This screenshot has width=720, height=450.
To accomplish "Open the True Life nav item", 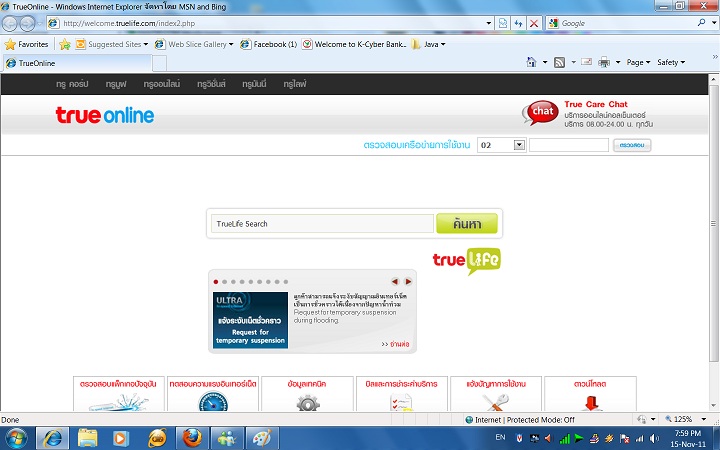I will pyautogui.click(x=295, y=84).
